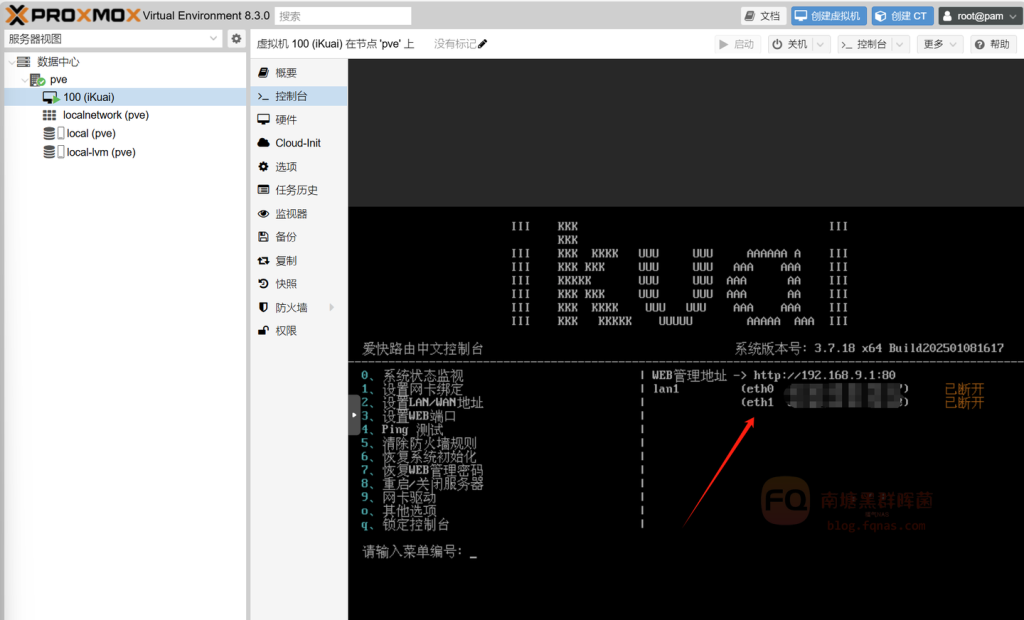Expand the 防火墙 firewall submenu arrow
The width and height of the screenshot is (1024, 620).
tap(332, 308)
